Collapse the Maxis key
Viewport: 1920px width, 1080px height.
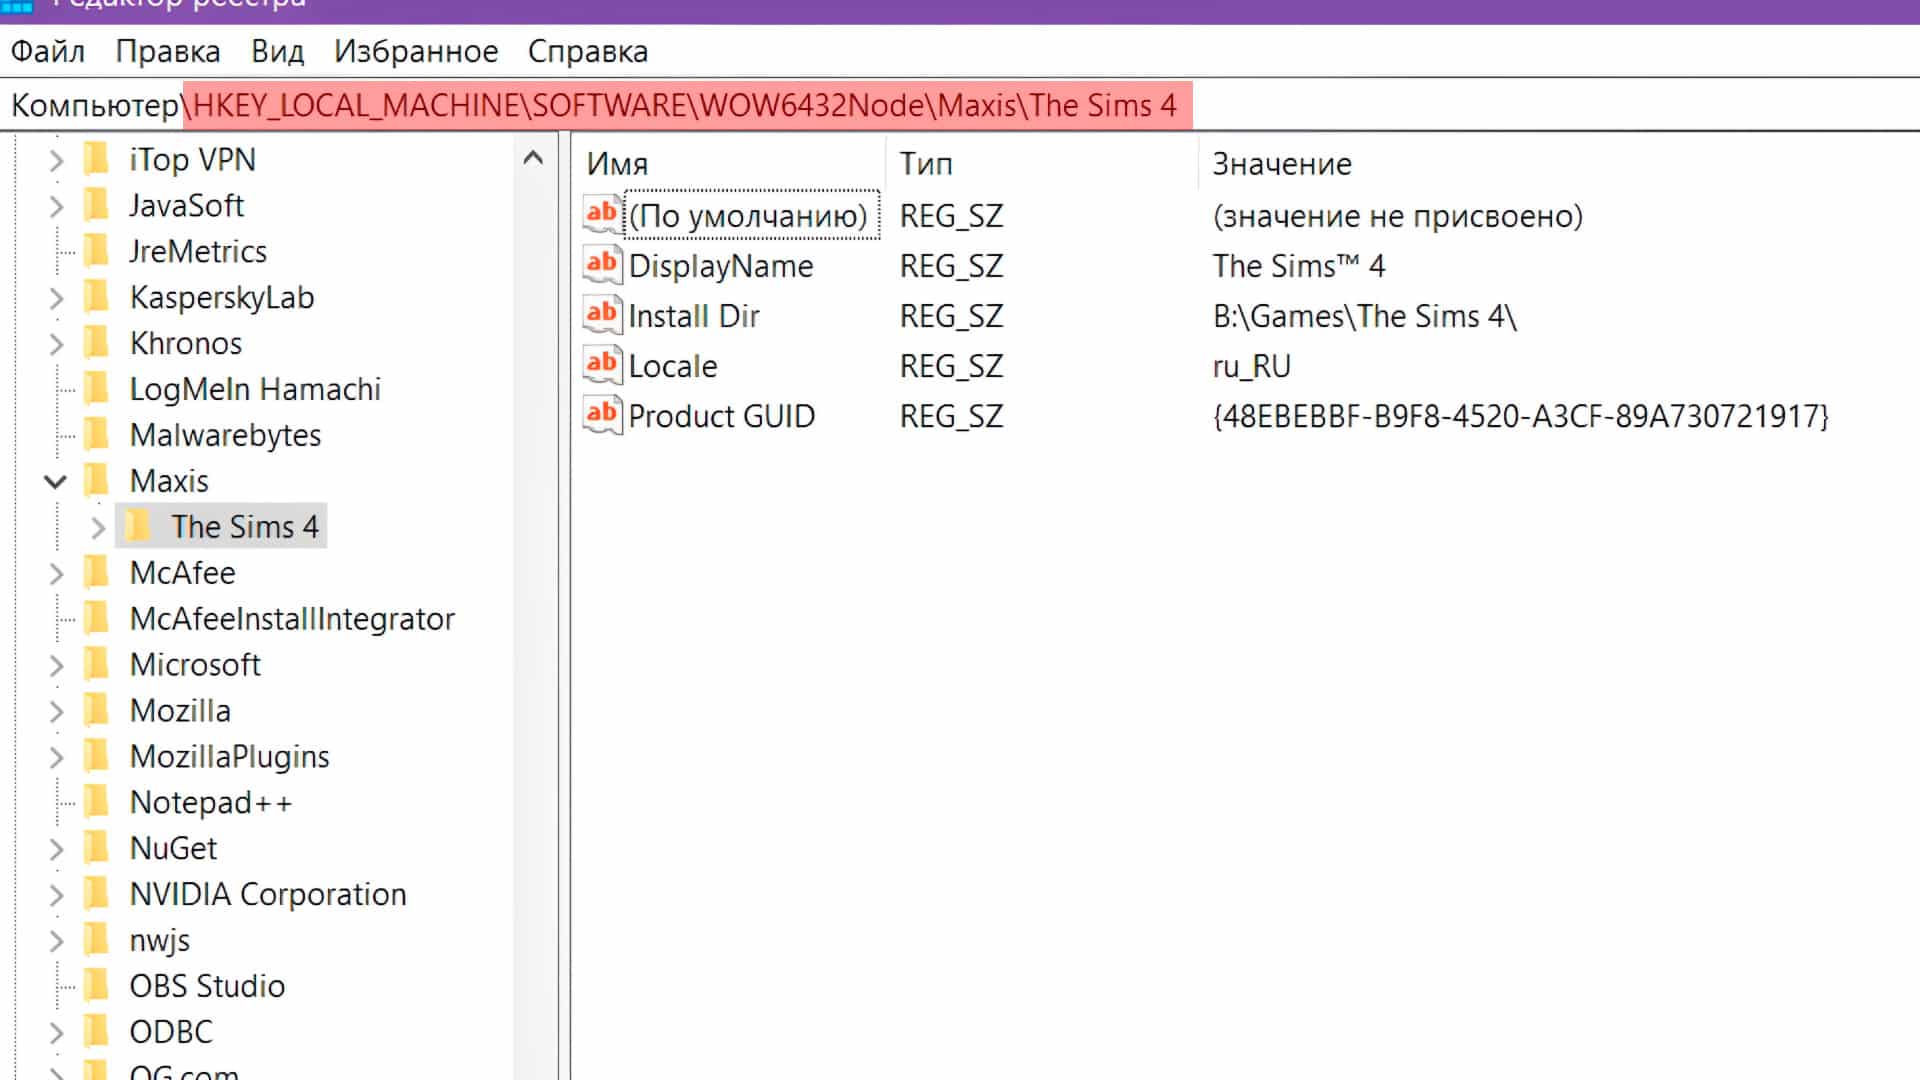point(56,481)
